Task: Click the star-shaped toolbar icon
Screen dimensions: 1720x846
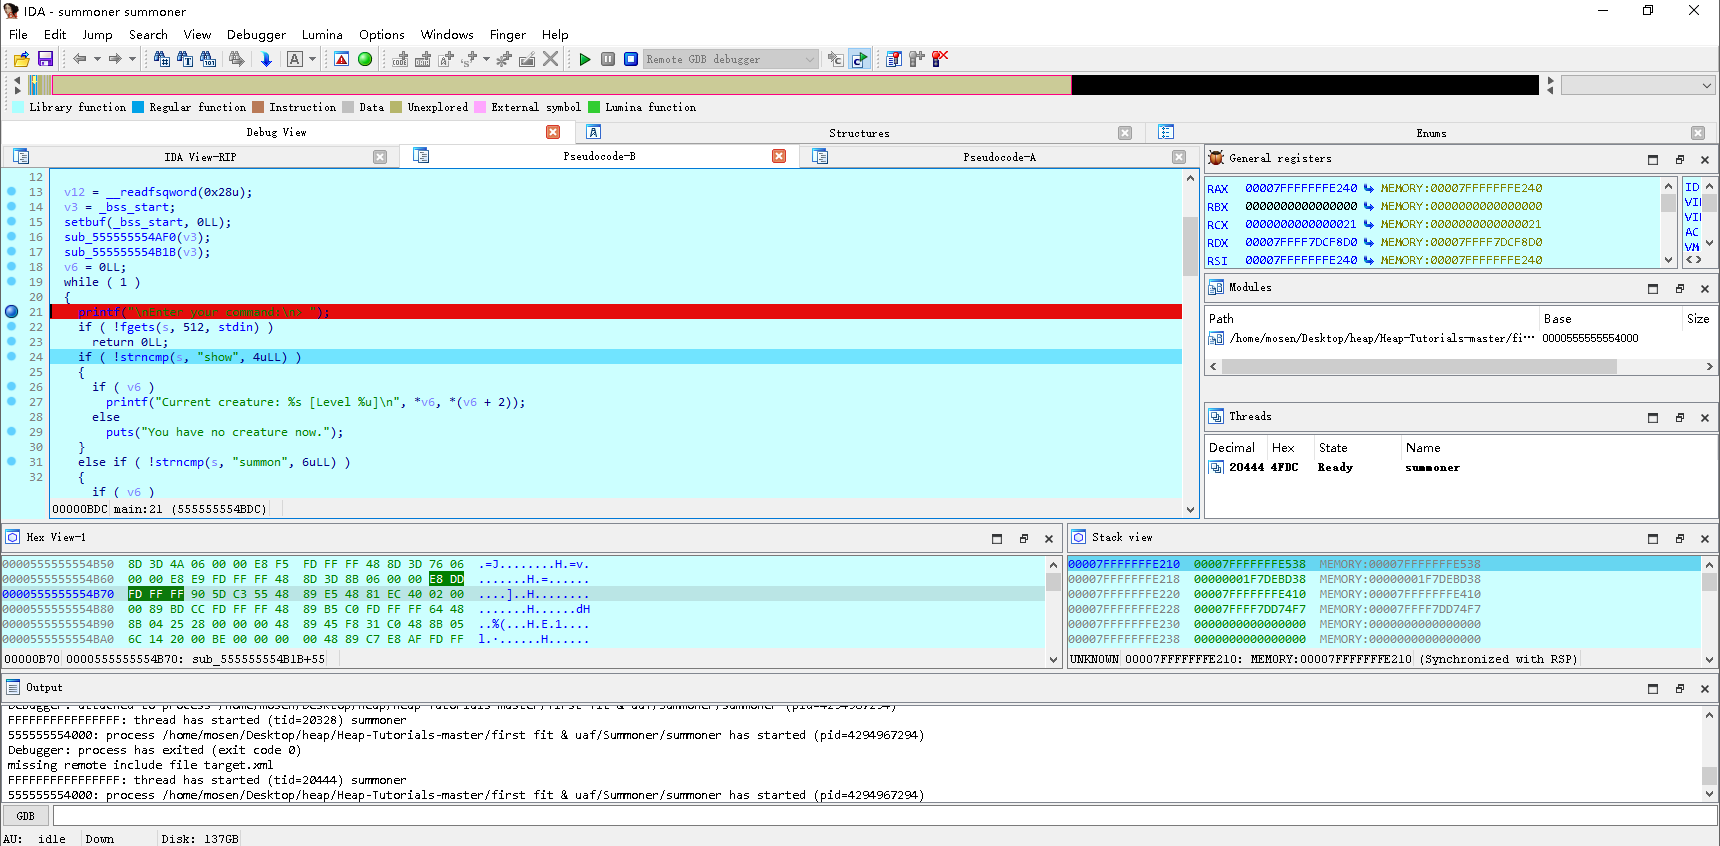Action: click(x=504, y=59)
